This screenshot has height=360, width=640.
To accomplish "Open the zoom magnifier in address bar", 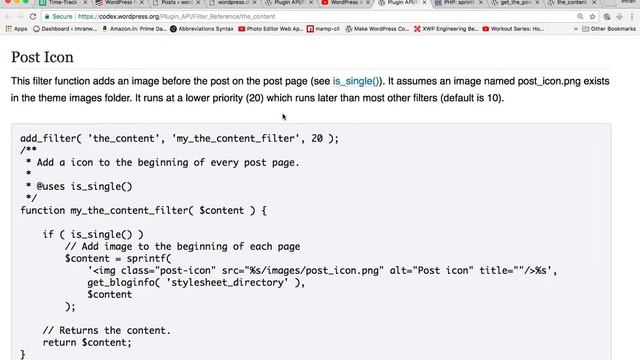I will 580,17.
